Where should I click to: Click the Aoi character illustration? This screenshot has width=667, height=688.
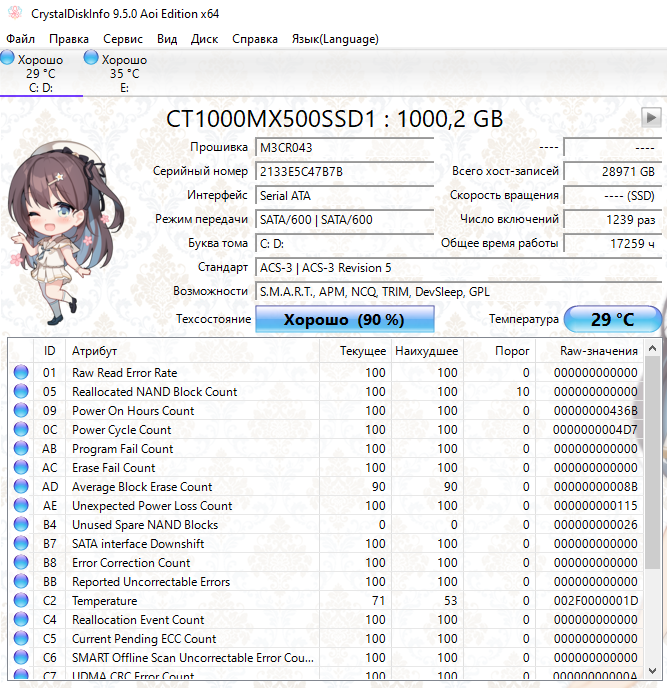[64, 233]
